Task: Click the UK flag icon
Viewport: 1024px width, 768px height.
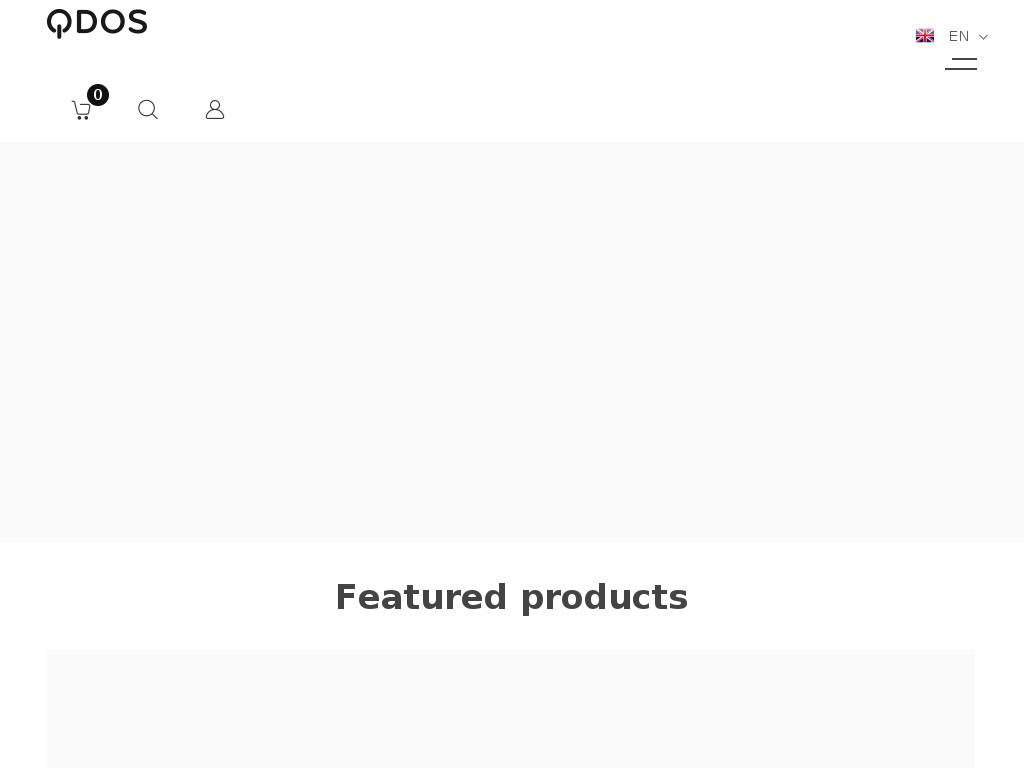Action: pyautogui.click(x=925, y=36)
